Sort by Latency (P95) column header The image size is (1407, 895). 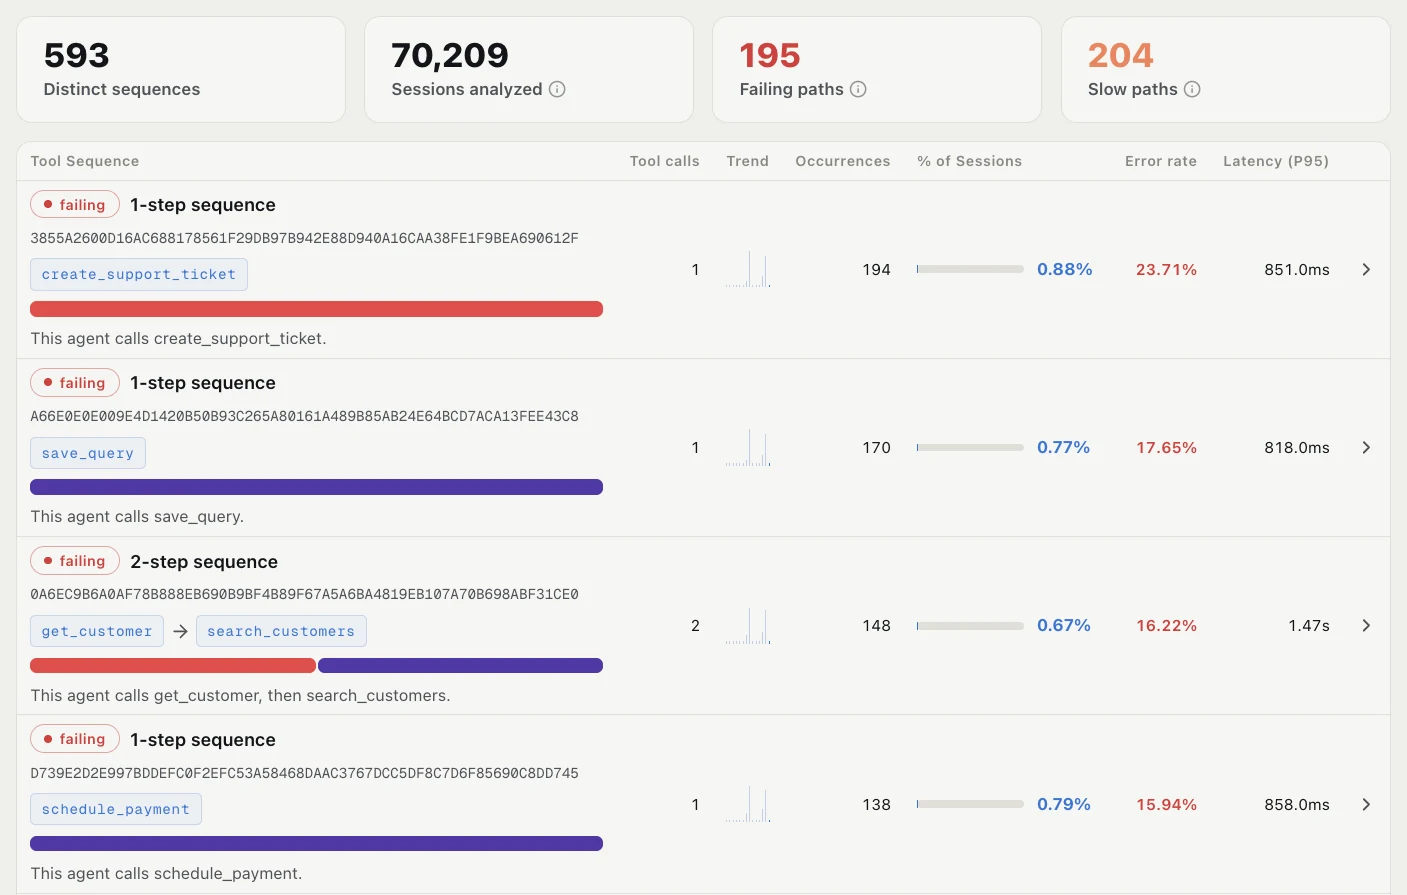pyautogui.click(x=1276, y=161)
